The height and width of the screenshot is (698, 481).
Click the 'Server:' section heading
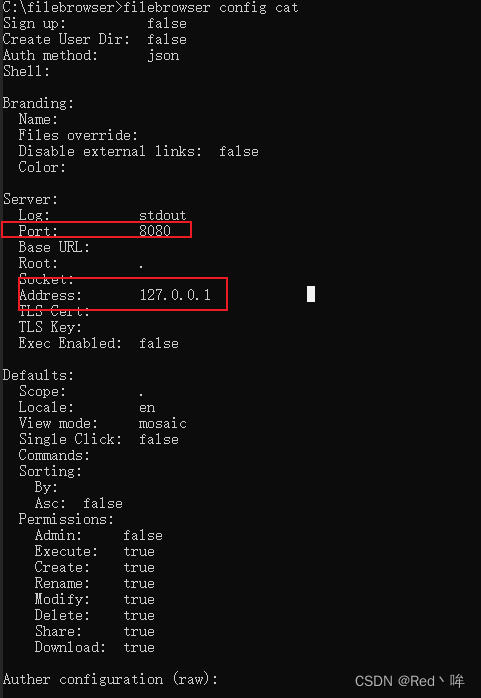click(30, 199)
